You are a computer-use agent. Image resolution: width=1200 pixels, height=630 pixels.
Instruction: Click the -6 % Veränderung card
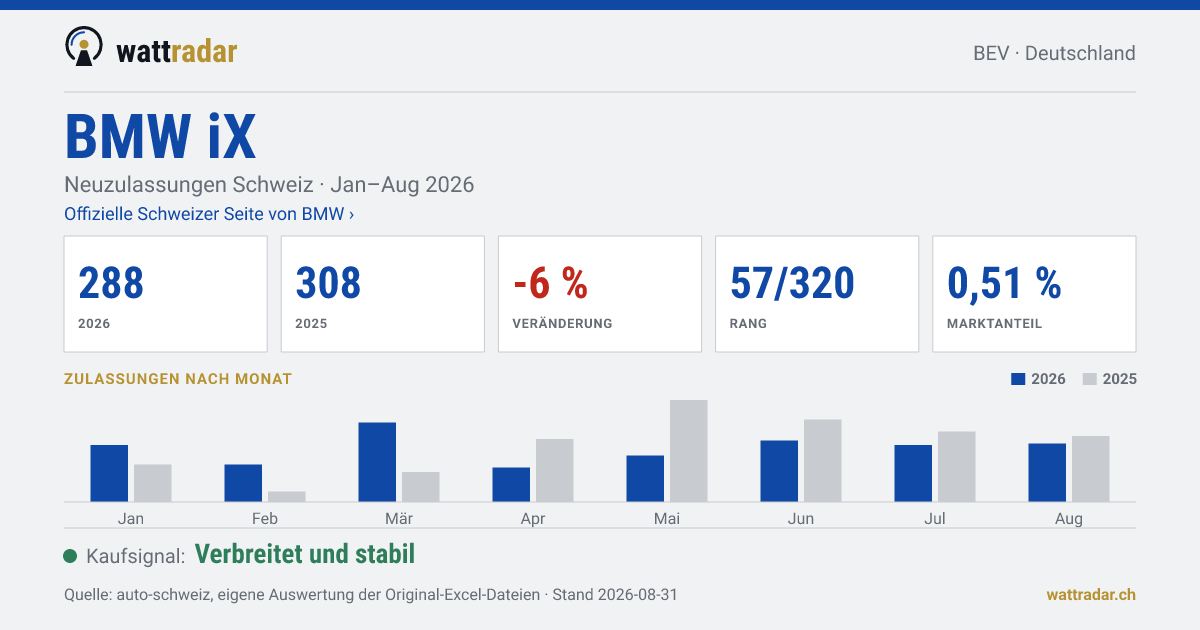pos(600,294)
